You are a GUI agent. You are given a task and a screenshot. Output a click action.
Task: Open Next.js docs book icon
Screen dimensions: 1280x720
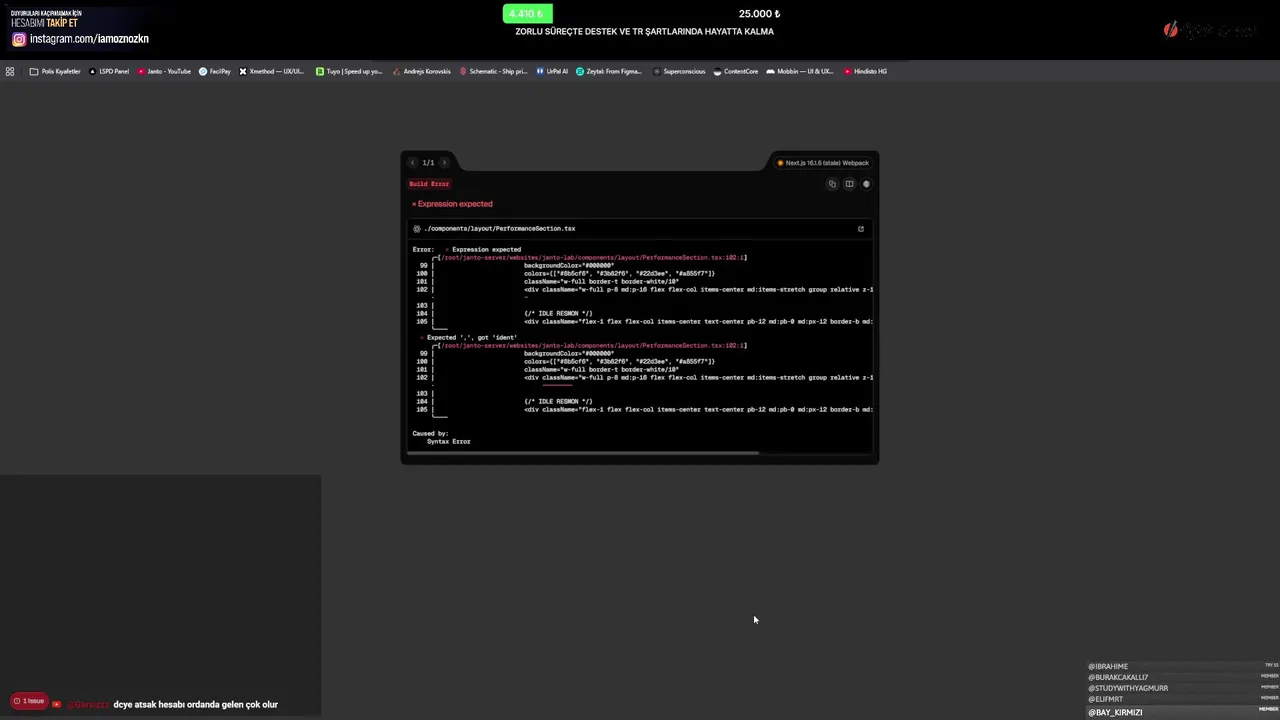(849, 184)
